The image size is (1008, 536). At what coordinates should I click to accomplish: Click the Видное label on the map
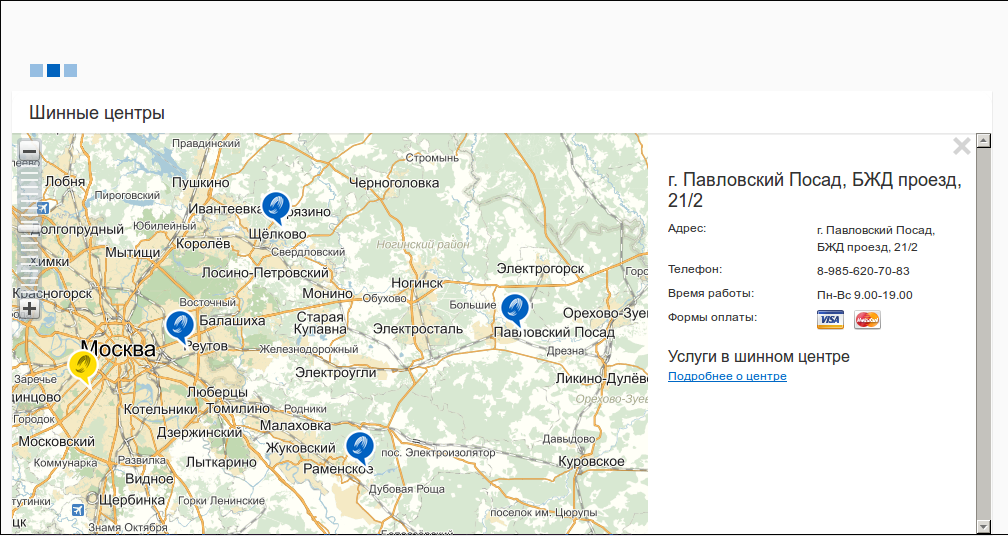click(149, 479)
